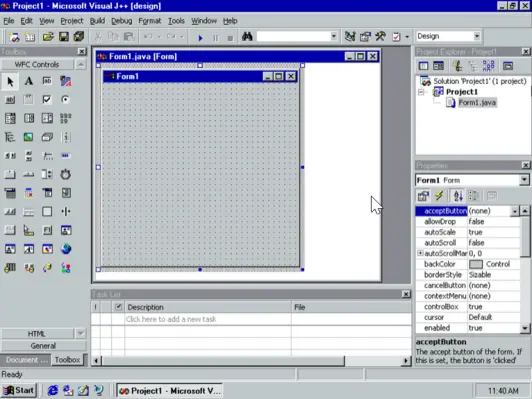Click the Open Project folder icon
This screenshot has height=399, width=532.
tap(48, 36)
